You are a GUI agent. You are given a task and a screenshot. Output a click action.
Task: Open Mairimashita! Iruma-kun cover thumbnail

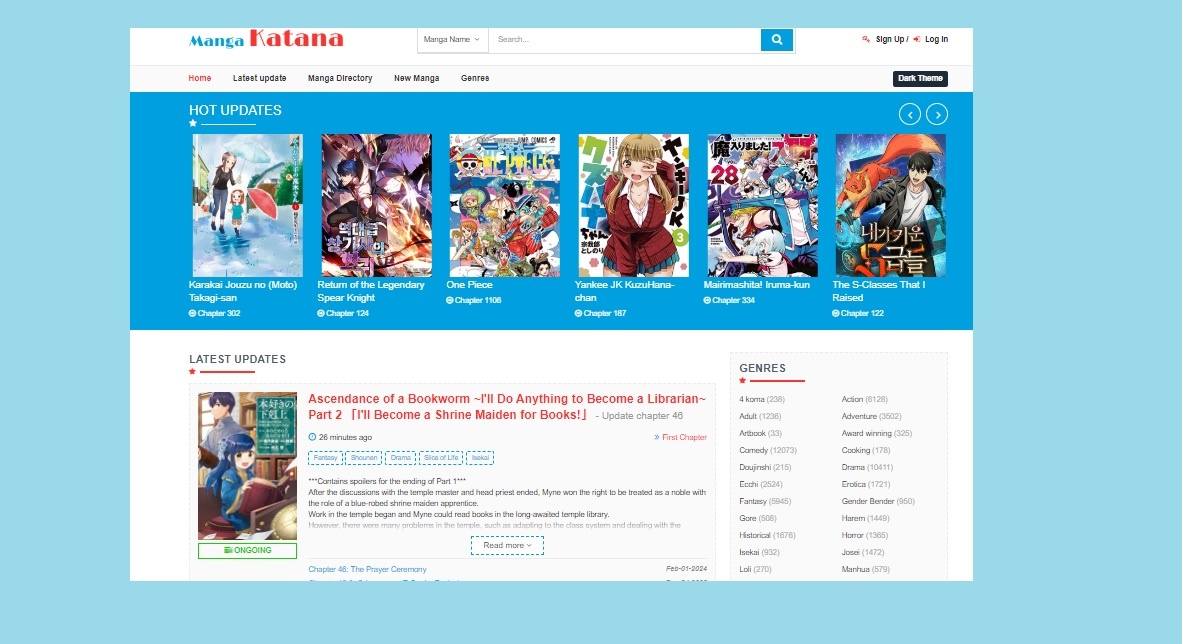pyautogui.click(x=762, y=205)
